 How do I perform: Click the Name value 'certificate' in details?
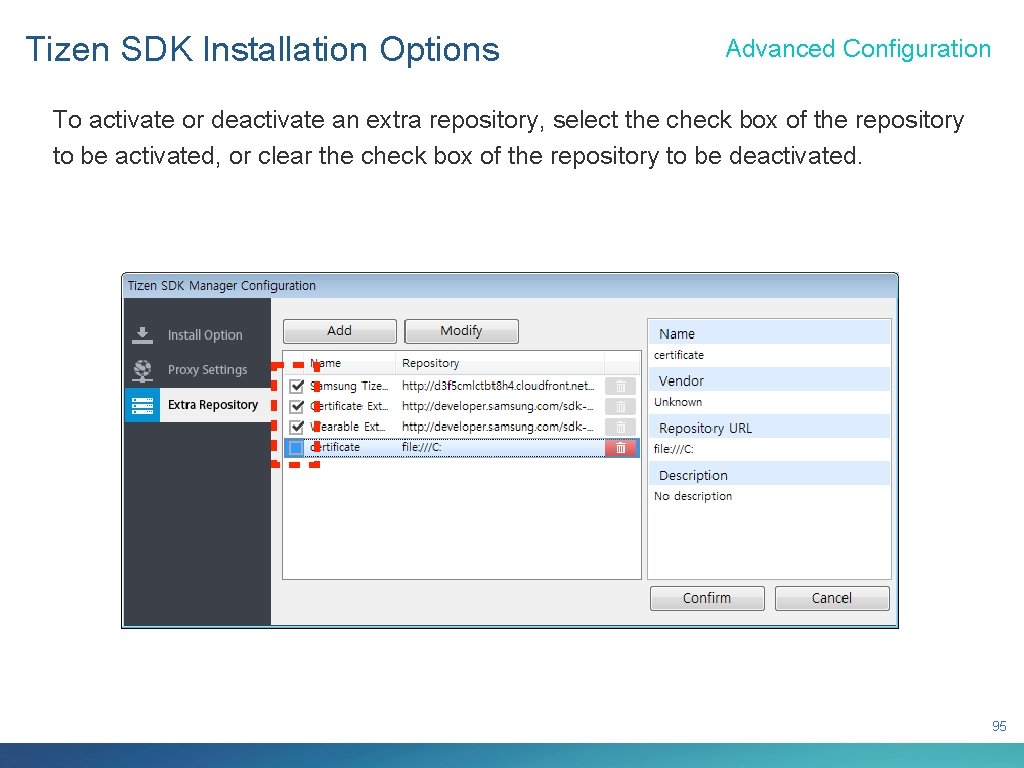pos(679,355)
